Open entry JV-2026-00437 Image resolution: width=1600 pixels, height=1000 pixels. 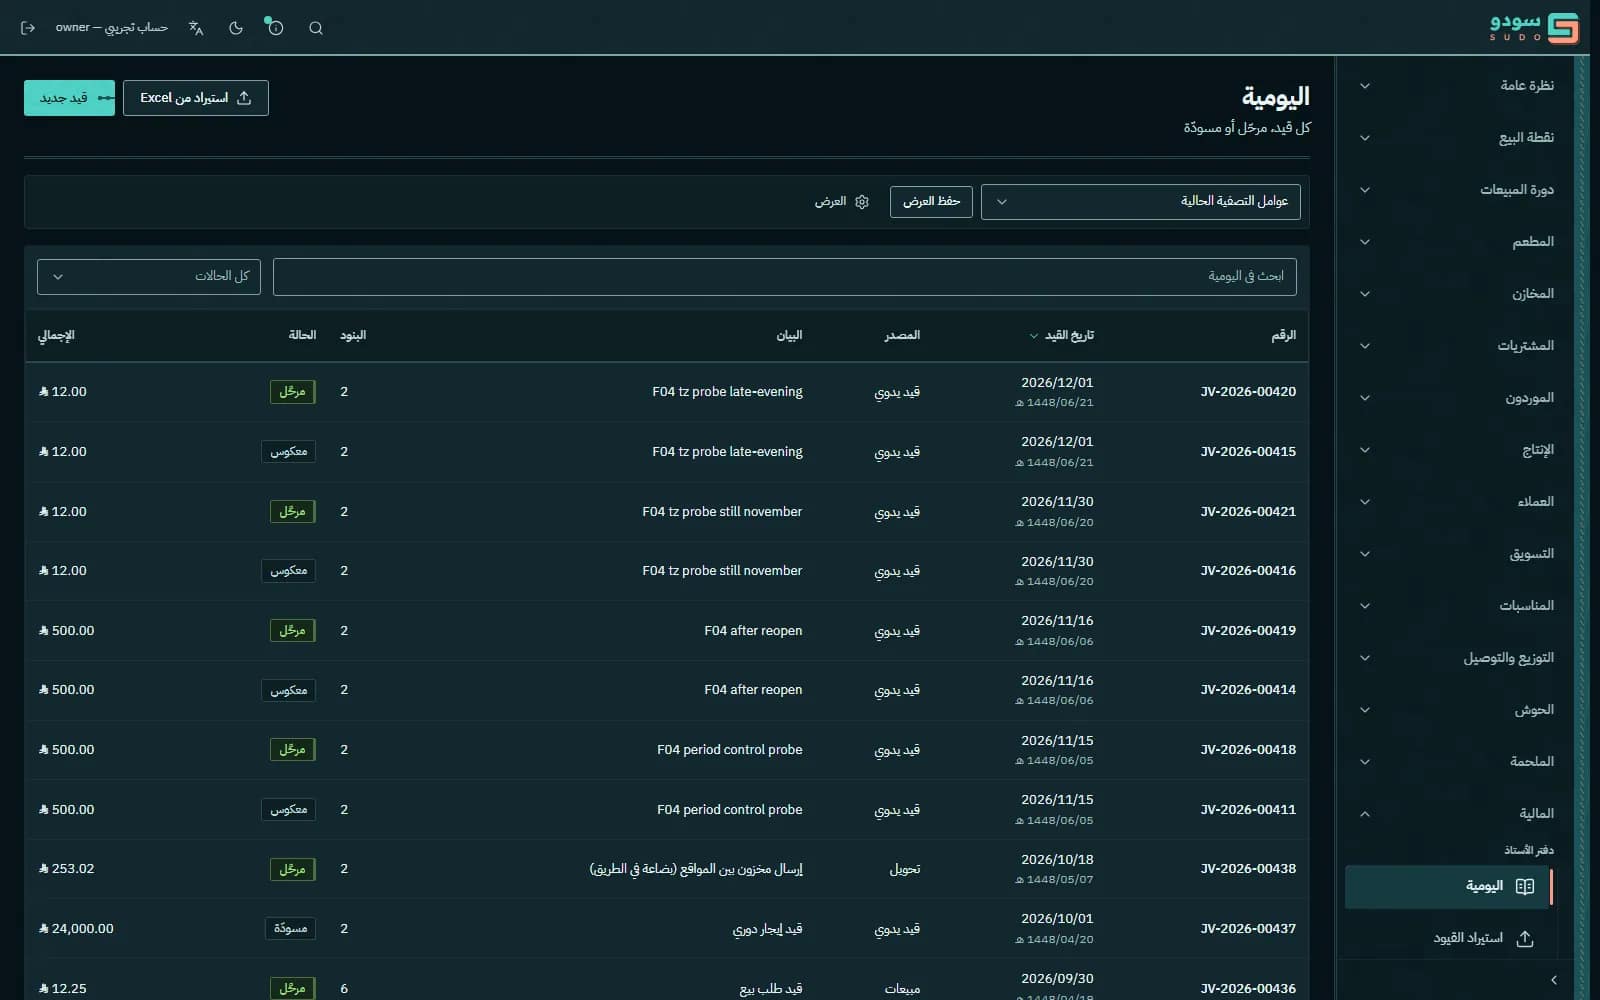click(x=1248, y=929)
